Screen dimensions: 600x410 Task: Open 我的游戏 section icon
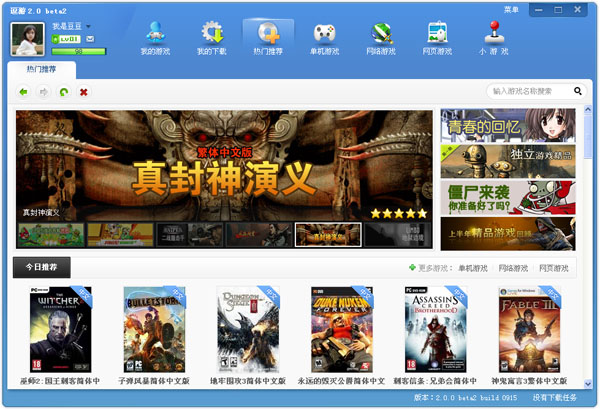tap(155, 32)
